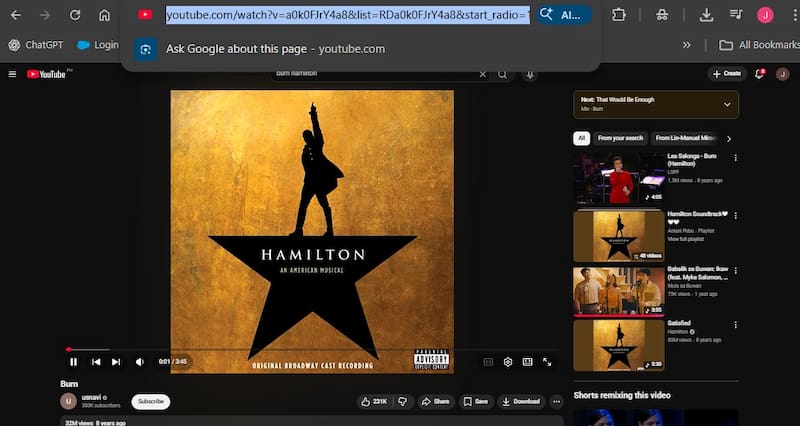Open YouTube notifications bell
Screen dimensions: 800x426
[x=760, y=74]
